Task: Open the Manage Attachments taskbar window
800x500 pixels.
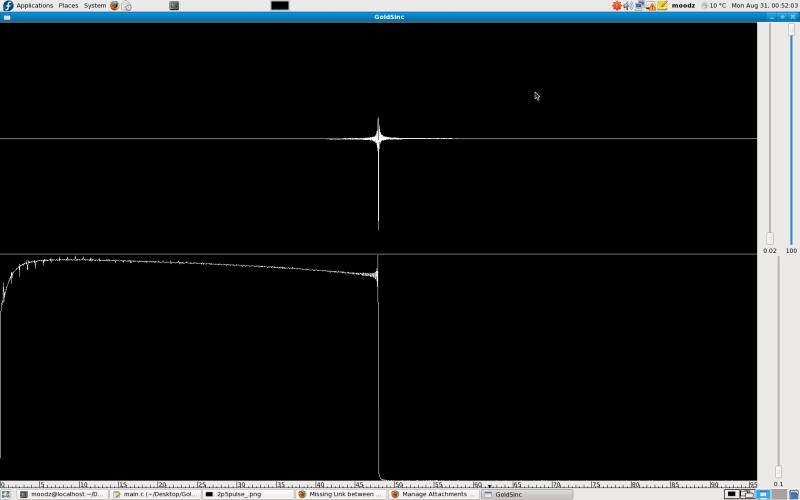Action: (433, 494)
